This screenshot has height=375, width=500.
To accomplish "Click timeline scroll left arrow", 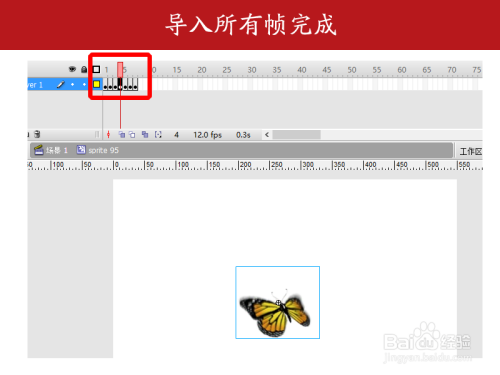I will (267, 135).
